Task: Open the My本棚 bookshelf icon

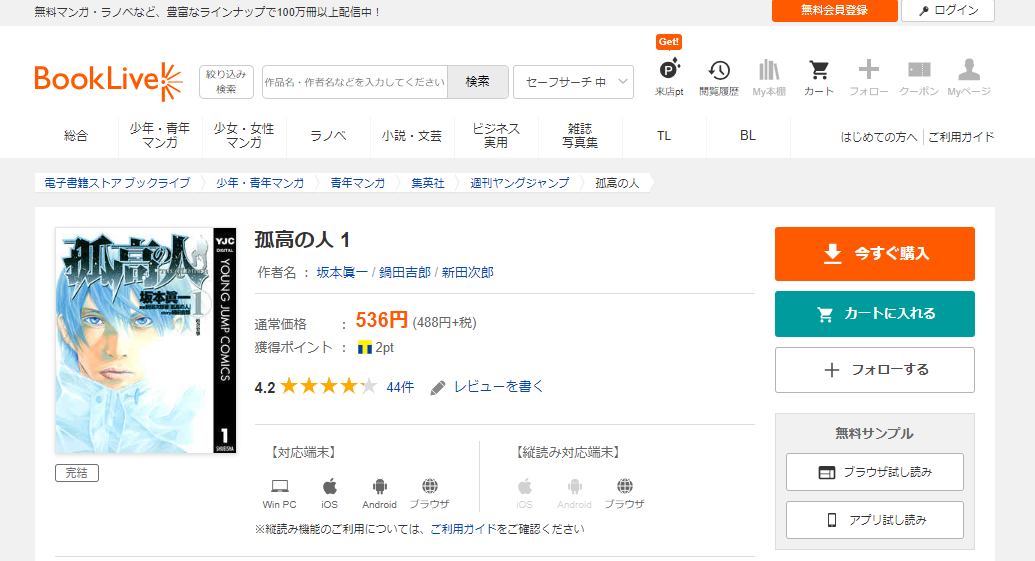Action: coord(768,71)
